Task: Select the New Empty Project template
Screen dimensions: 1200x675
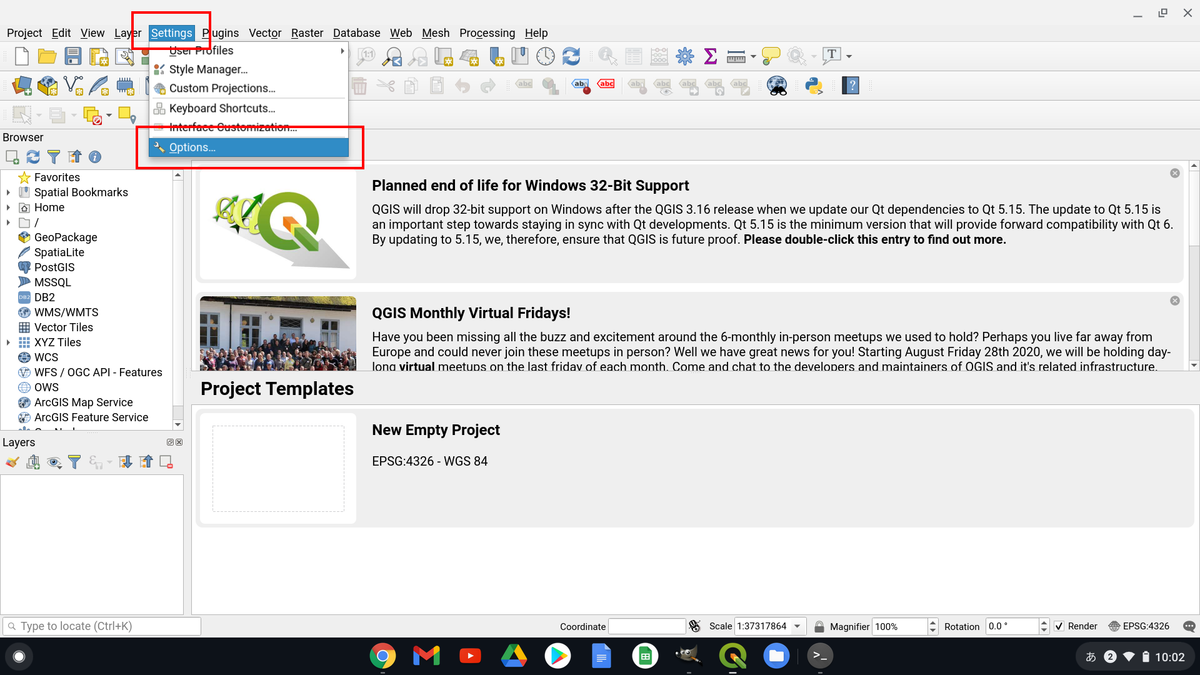Action: tap(695, 467)
